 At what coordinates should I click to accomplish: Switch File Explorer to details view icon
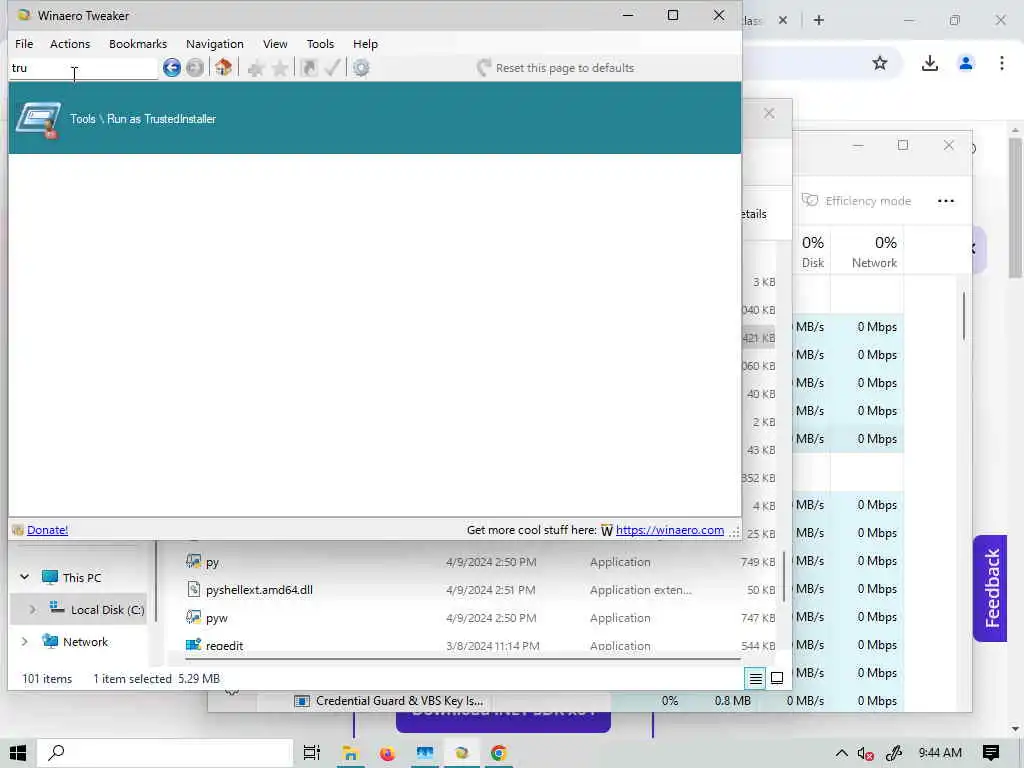pyautogui.click(x=755, y=679)
